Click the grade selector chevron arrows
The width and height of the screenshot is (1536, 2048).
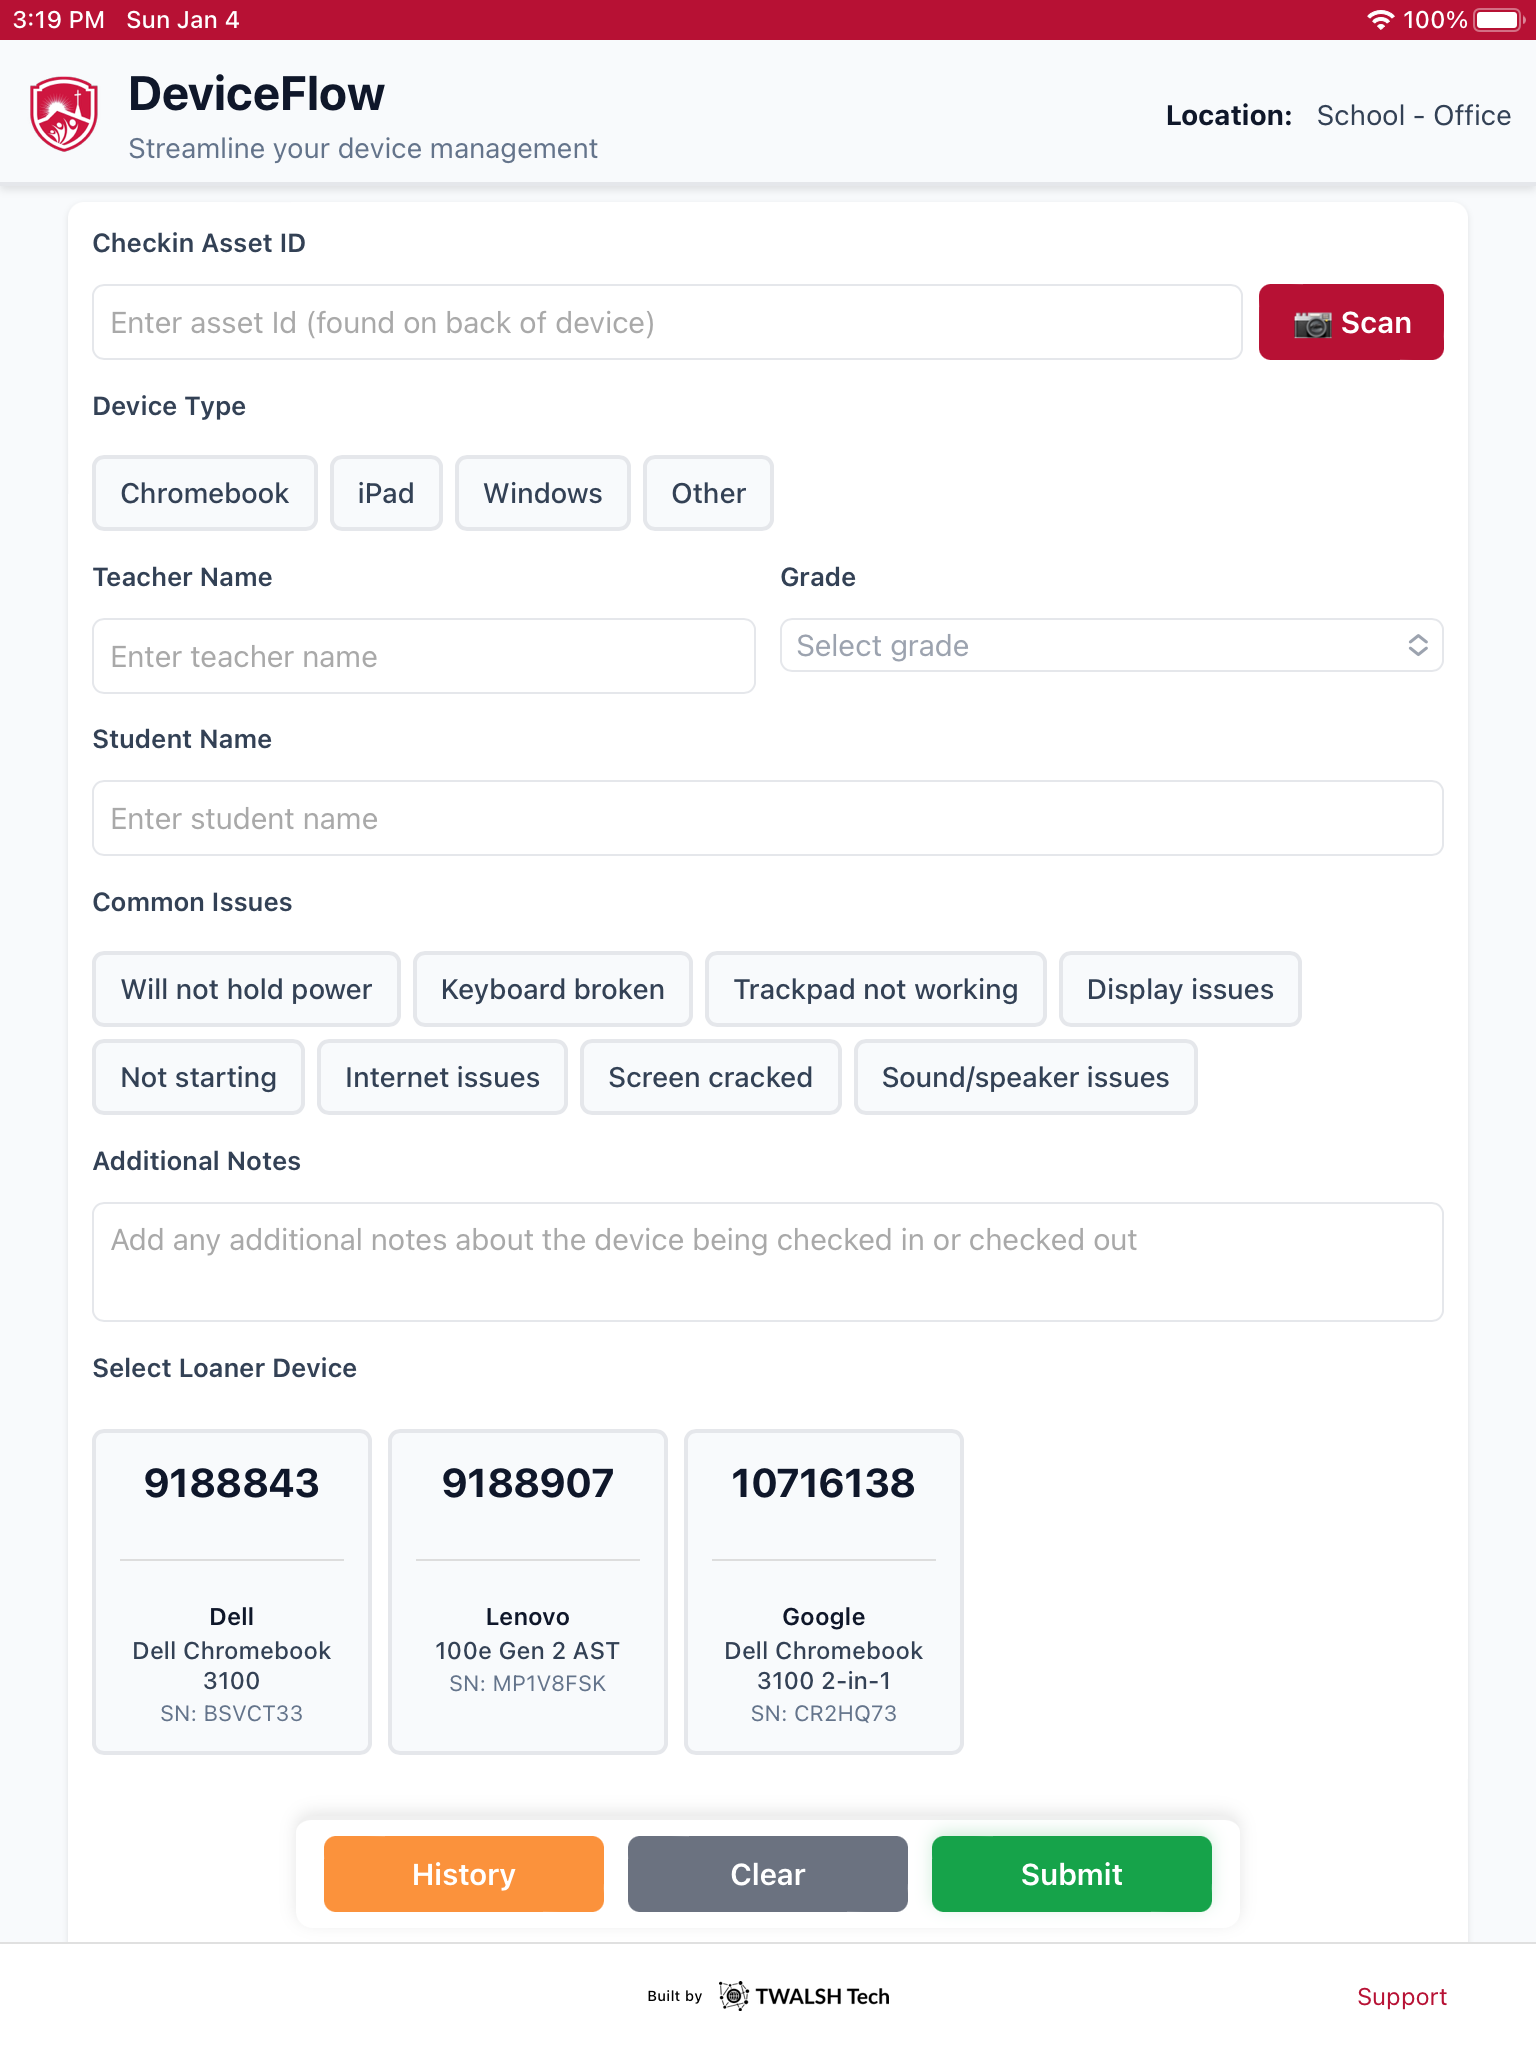click(1417, 645)
